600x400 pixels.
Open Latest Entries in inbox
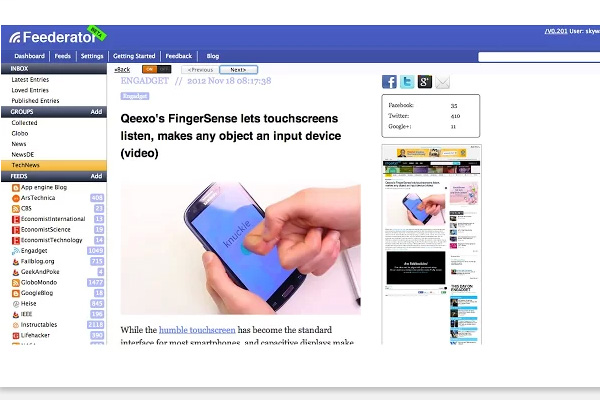coord(30,80)
